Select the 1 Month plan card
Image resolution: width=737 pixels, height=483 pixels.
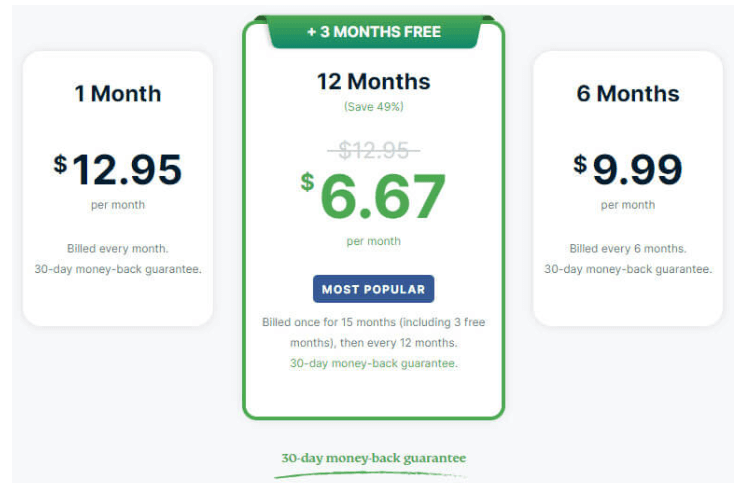click(118, 188)
